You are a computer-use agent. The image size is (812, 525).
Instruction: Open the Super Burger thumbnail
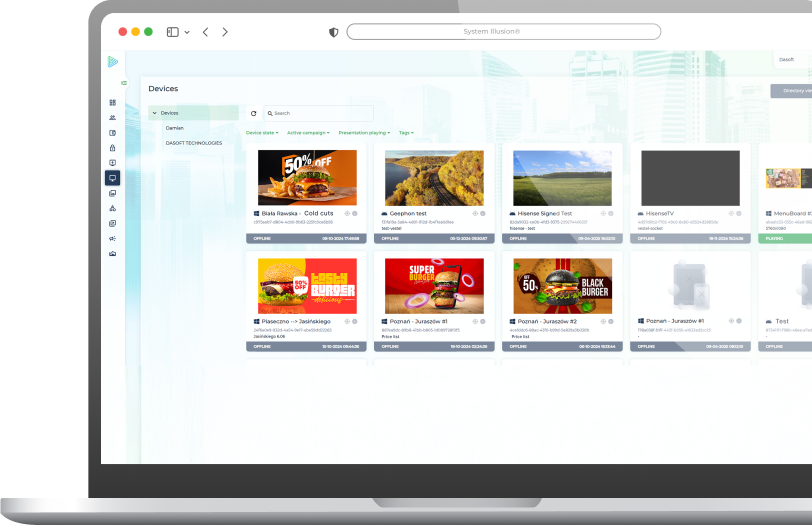click(434, 286)
